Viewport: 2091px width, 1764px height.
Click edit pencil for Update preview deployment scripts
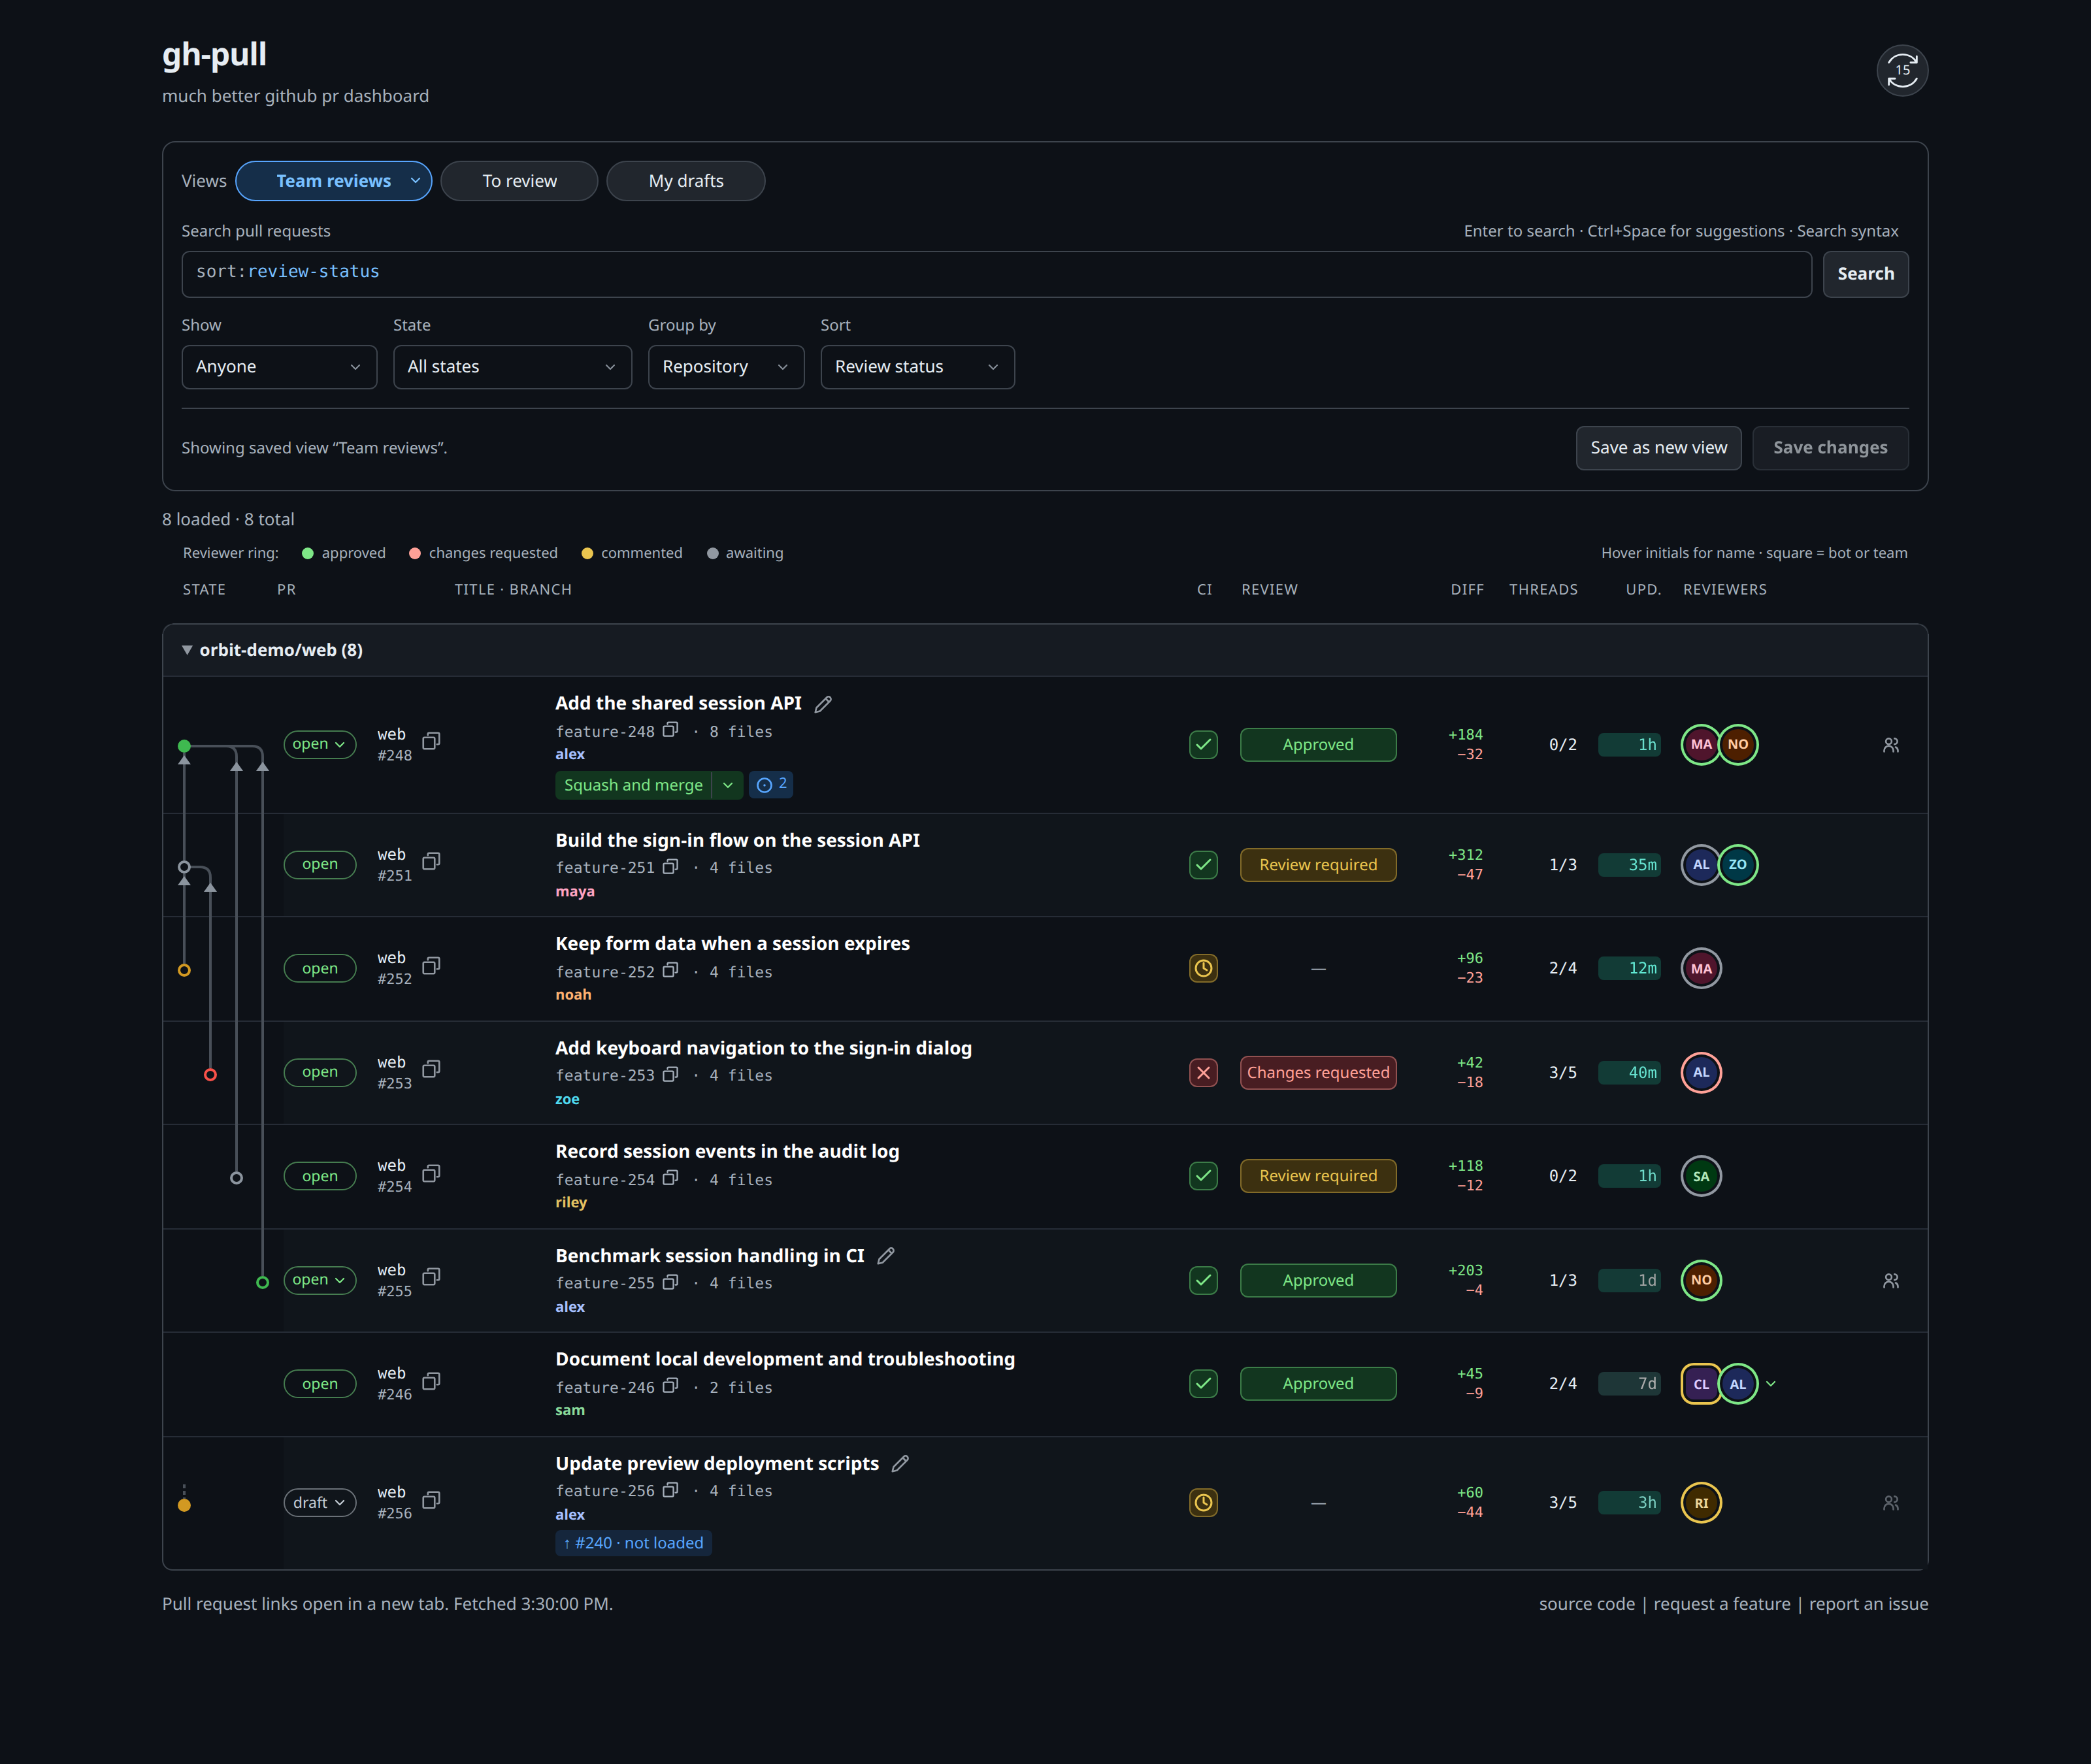900,1464
